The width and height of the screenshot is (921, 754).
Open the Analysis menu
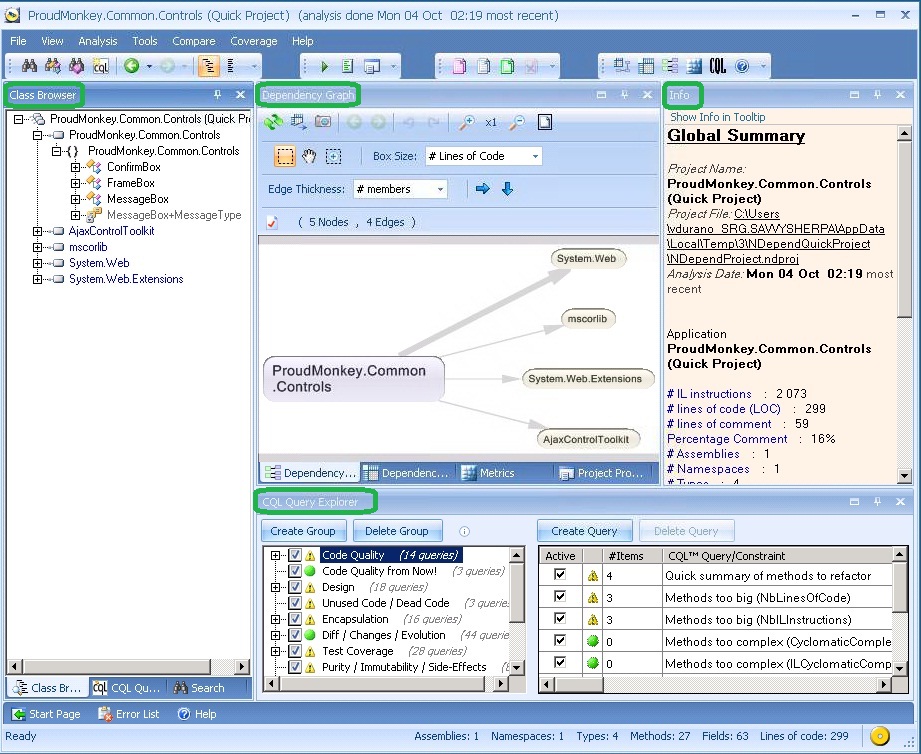[98, 41]
